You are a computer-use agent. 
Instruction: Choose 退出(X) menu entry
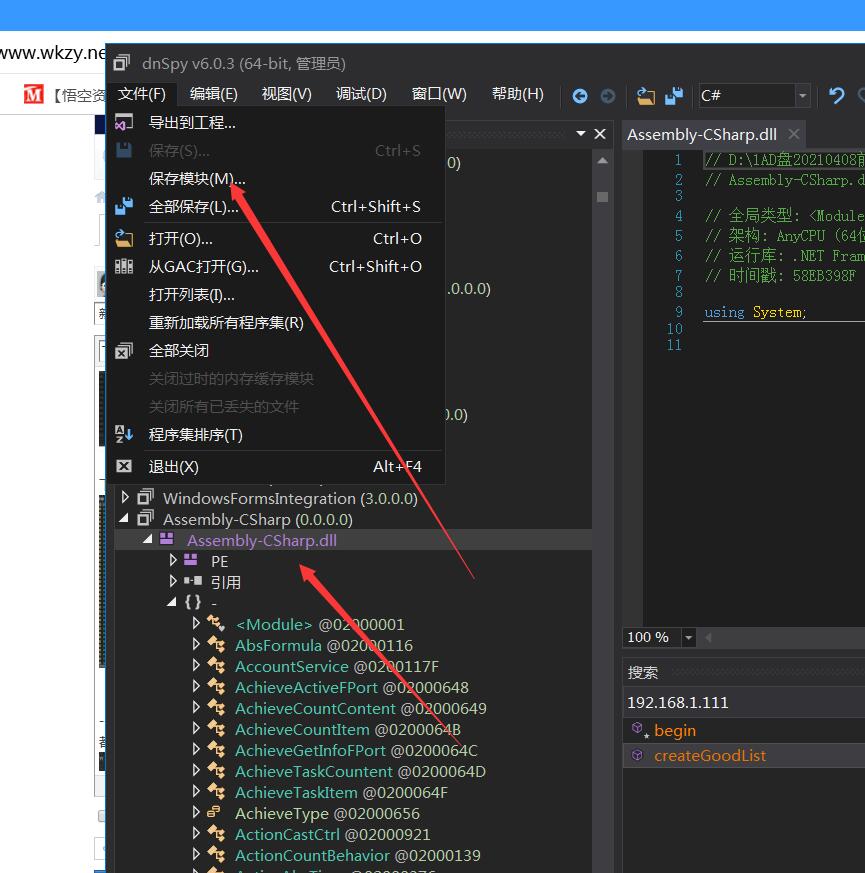276,467
